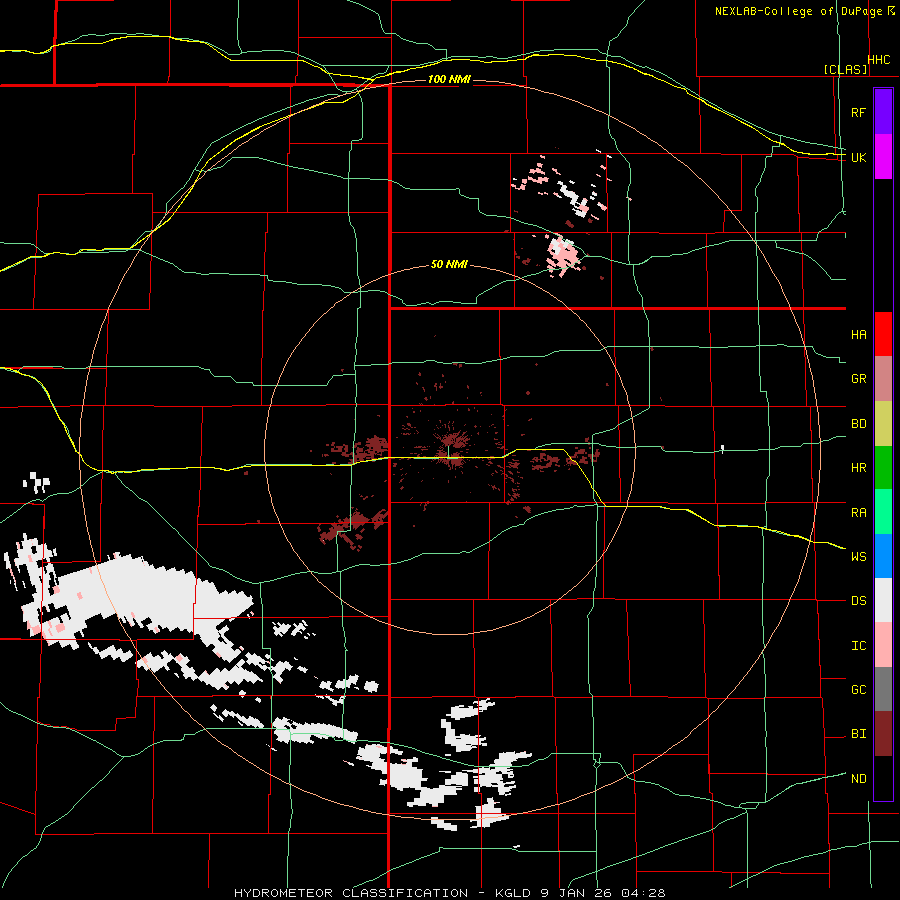This screenshot has width=900, height=900.
Task: Click the RF purple legend swatch
Action: (x=883, y=112)
